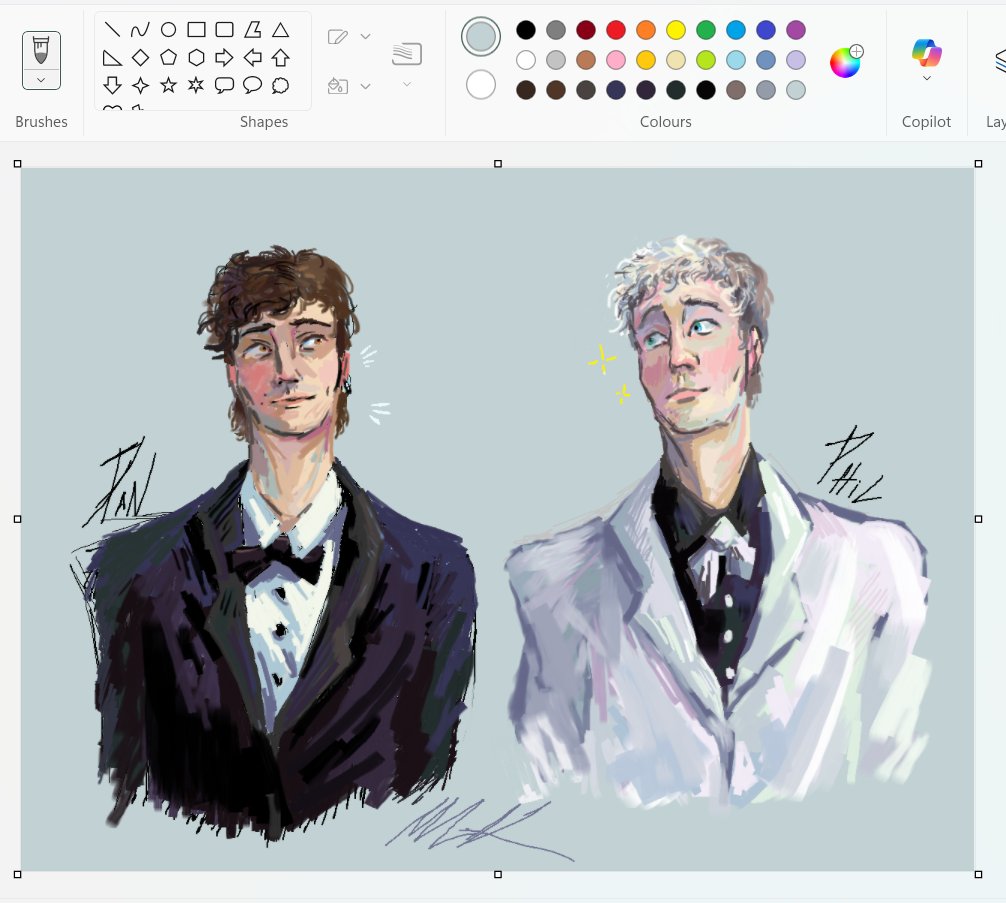Image resolution: width=1006 pixels, height=903 pixels.
Task: Select the Four-point star shape
Action: click(140, 85)
